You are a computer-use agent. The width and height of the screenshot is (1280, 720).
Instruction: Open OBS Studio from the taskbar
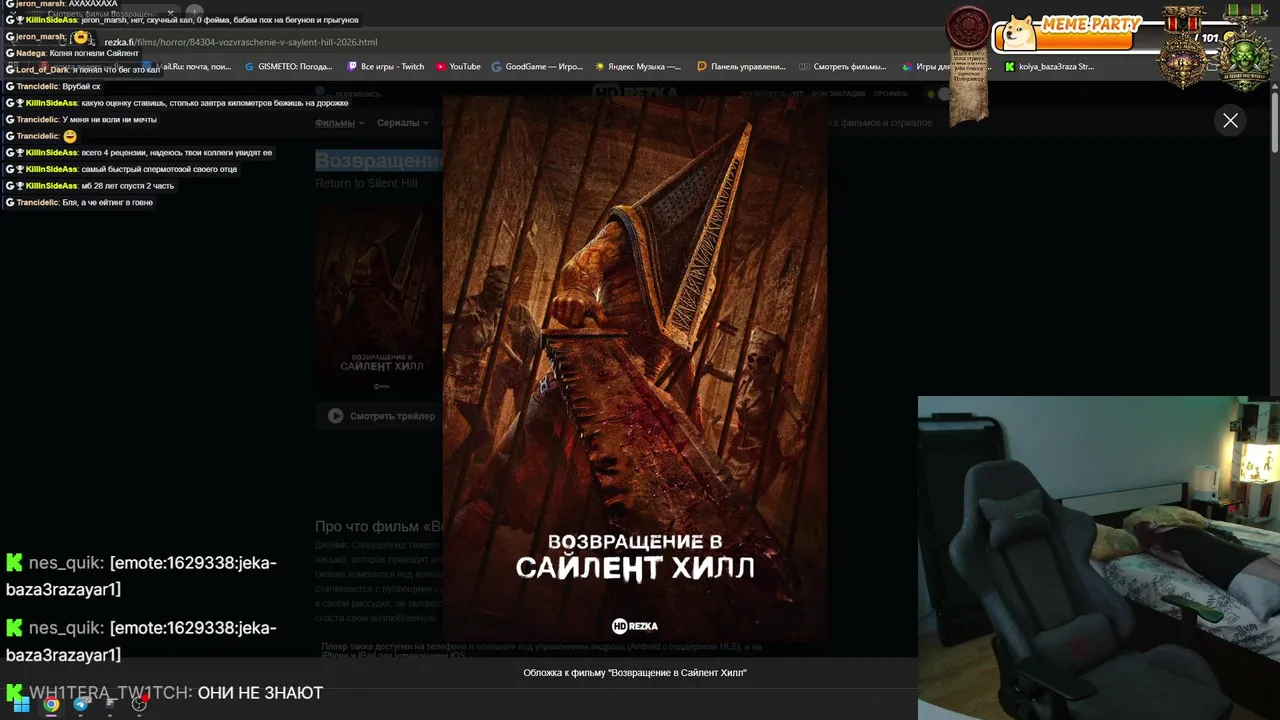click(139, 704)
